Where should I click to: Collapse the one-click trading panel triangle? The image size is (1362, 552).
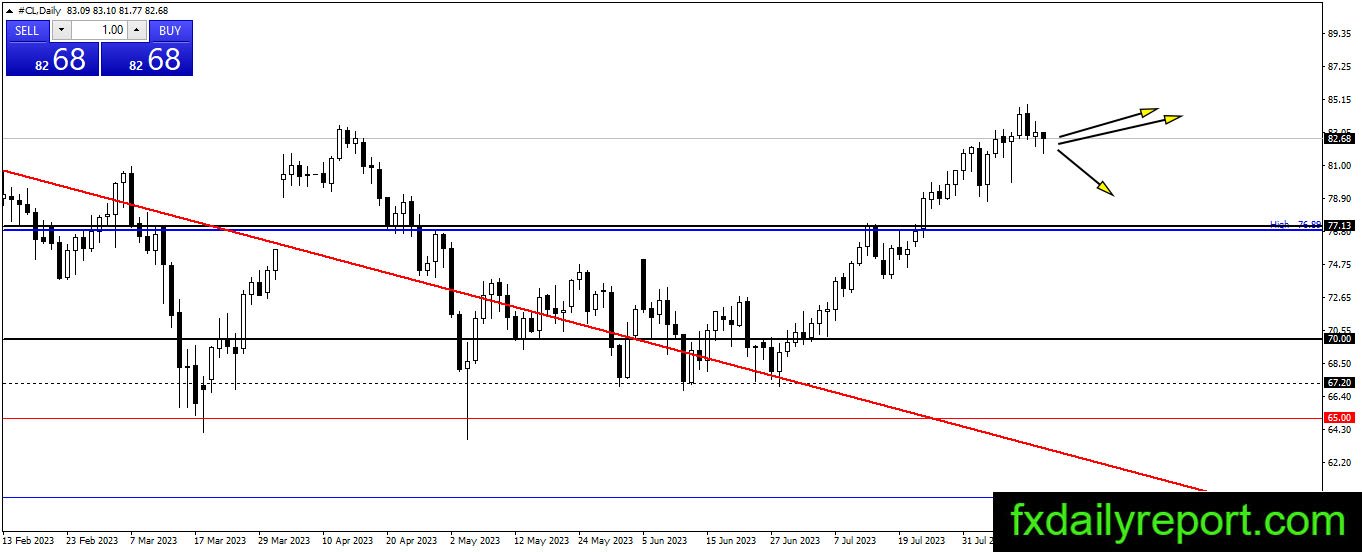coord(10,10)
